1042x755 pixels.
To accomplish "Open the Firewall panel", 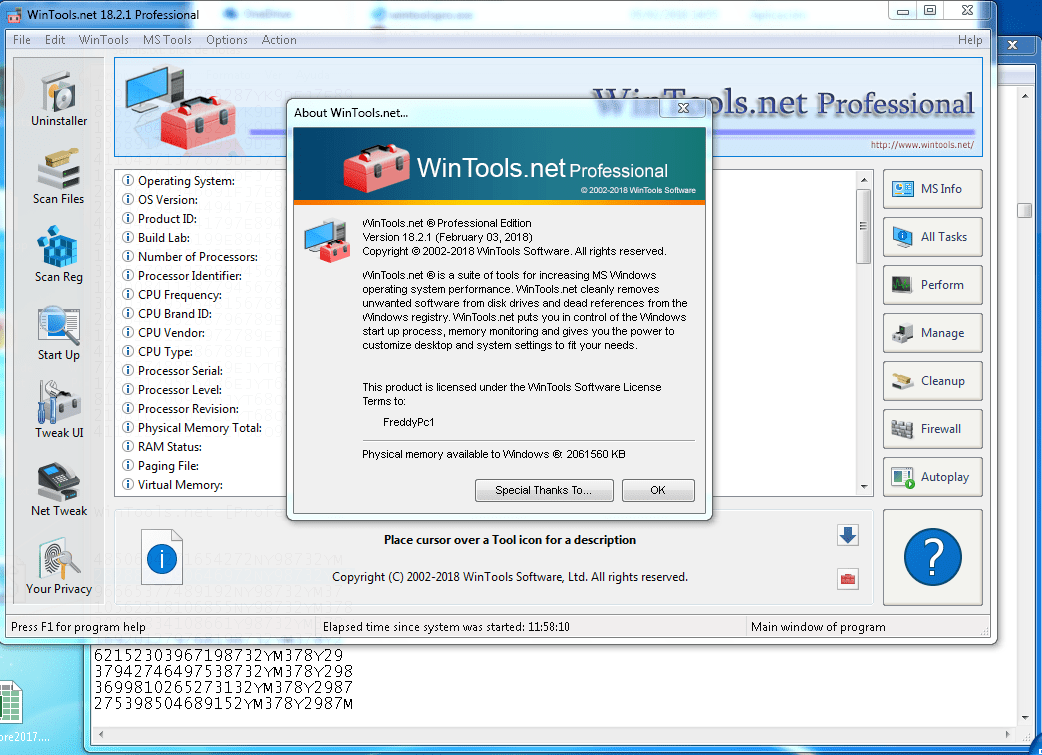I will pyautogui.click(x=932, y=429).
